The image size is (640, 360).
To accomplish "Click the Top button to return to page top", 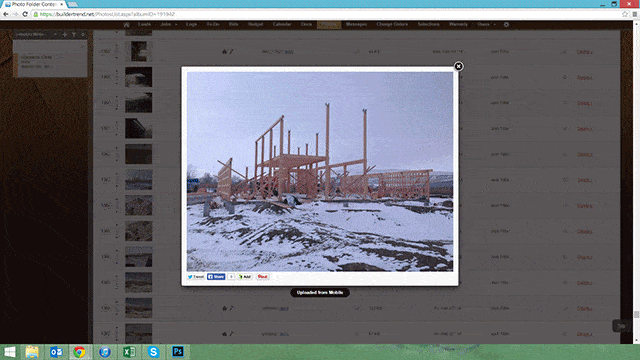I will [621, 326].
